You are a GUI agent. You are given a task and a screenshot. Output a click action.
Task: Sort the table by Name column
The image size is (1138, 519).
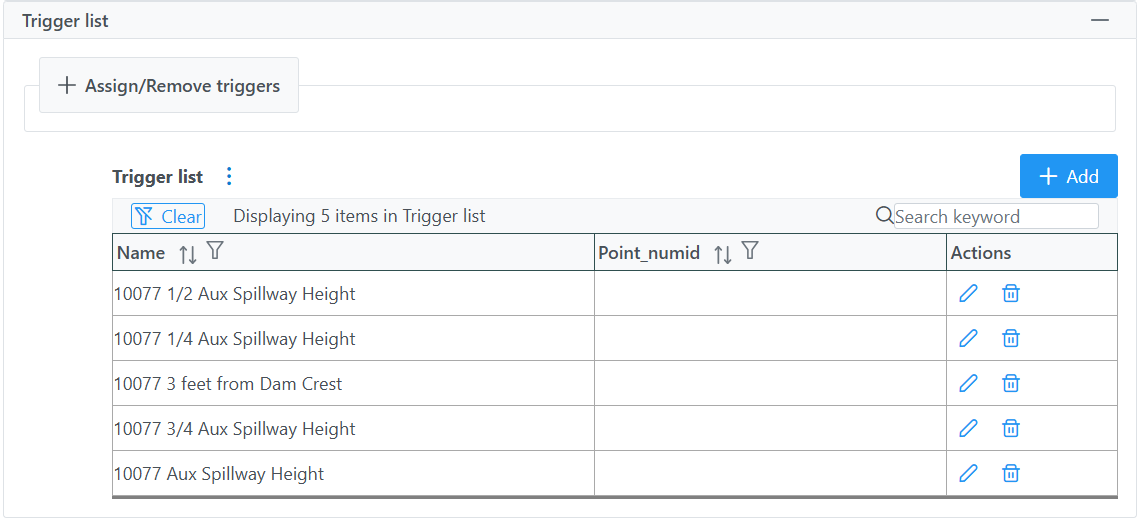(x=188, y=254)
